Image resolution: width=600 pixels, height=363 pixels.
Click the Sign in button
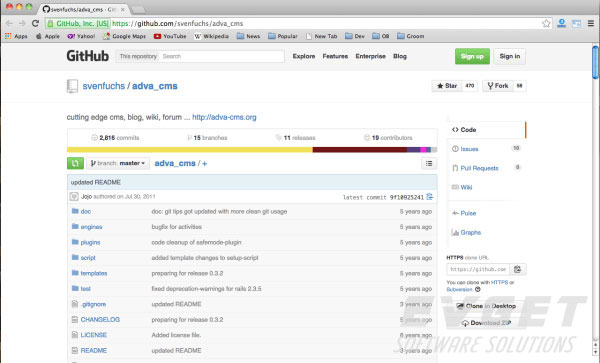(x=509, y=56)
